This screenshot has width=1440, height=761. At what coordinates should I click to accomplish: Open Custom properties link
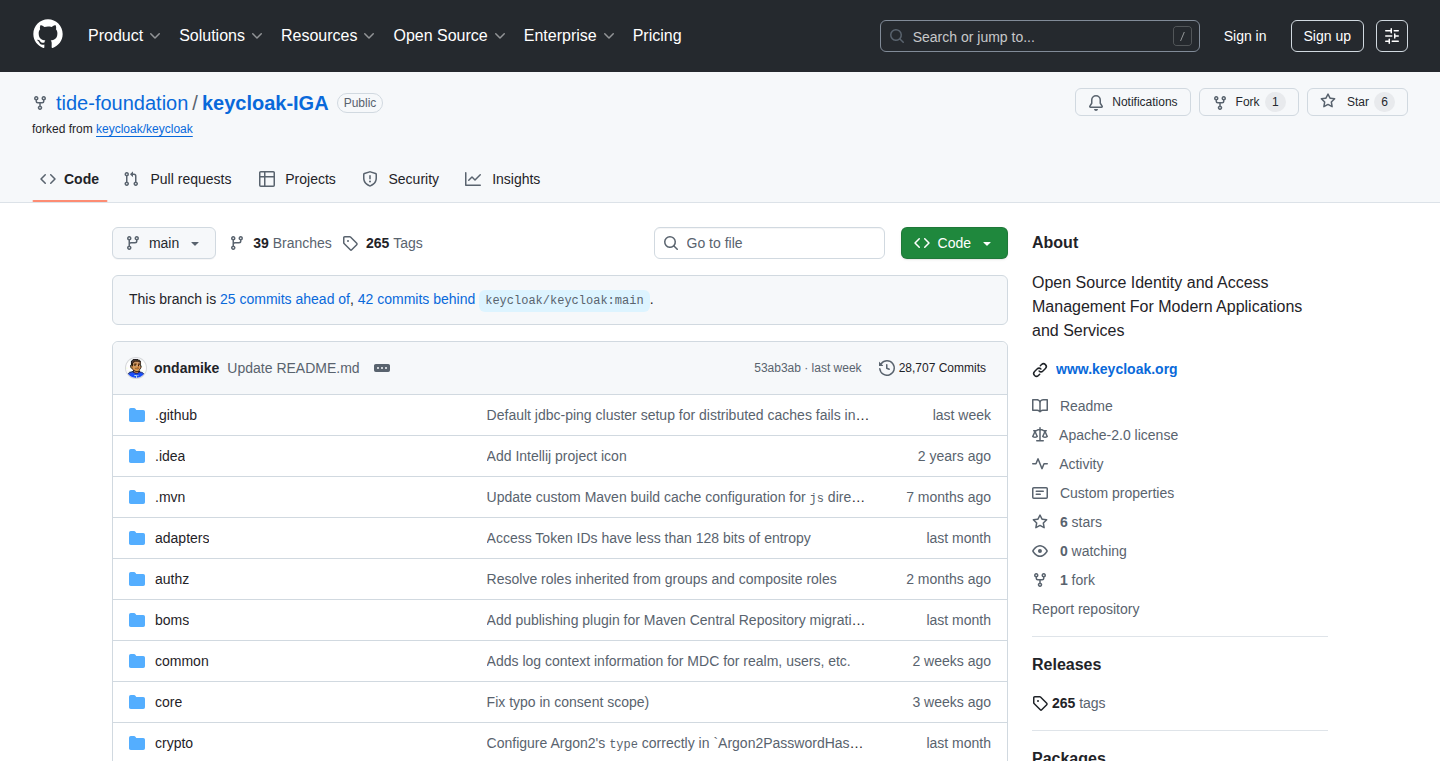coord(1103,493)
